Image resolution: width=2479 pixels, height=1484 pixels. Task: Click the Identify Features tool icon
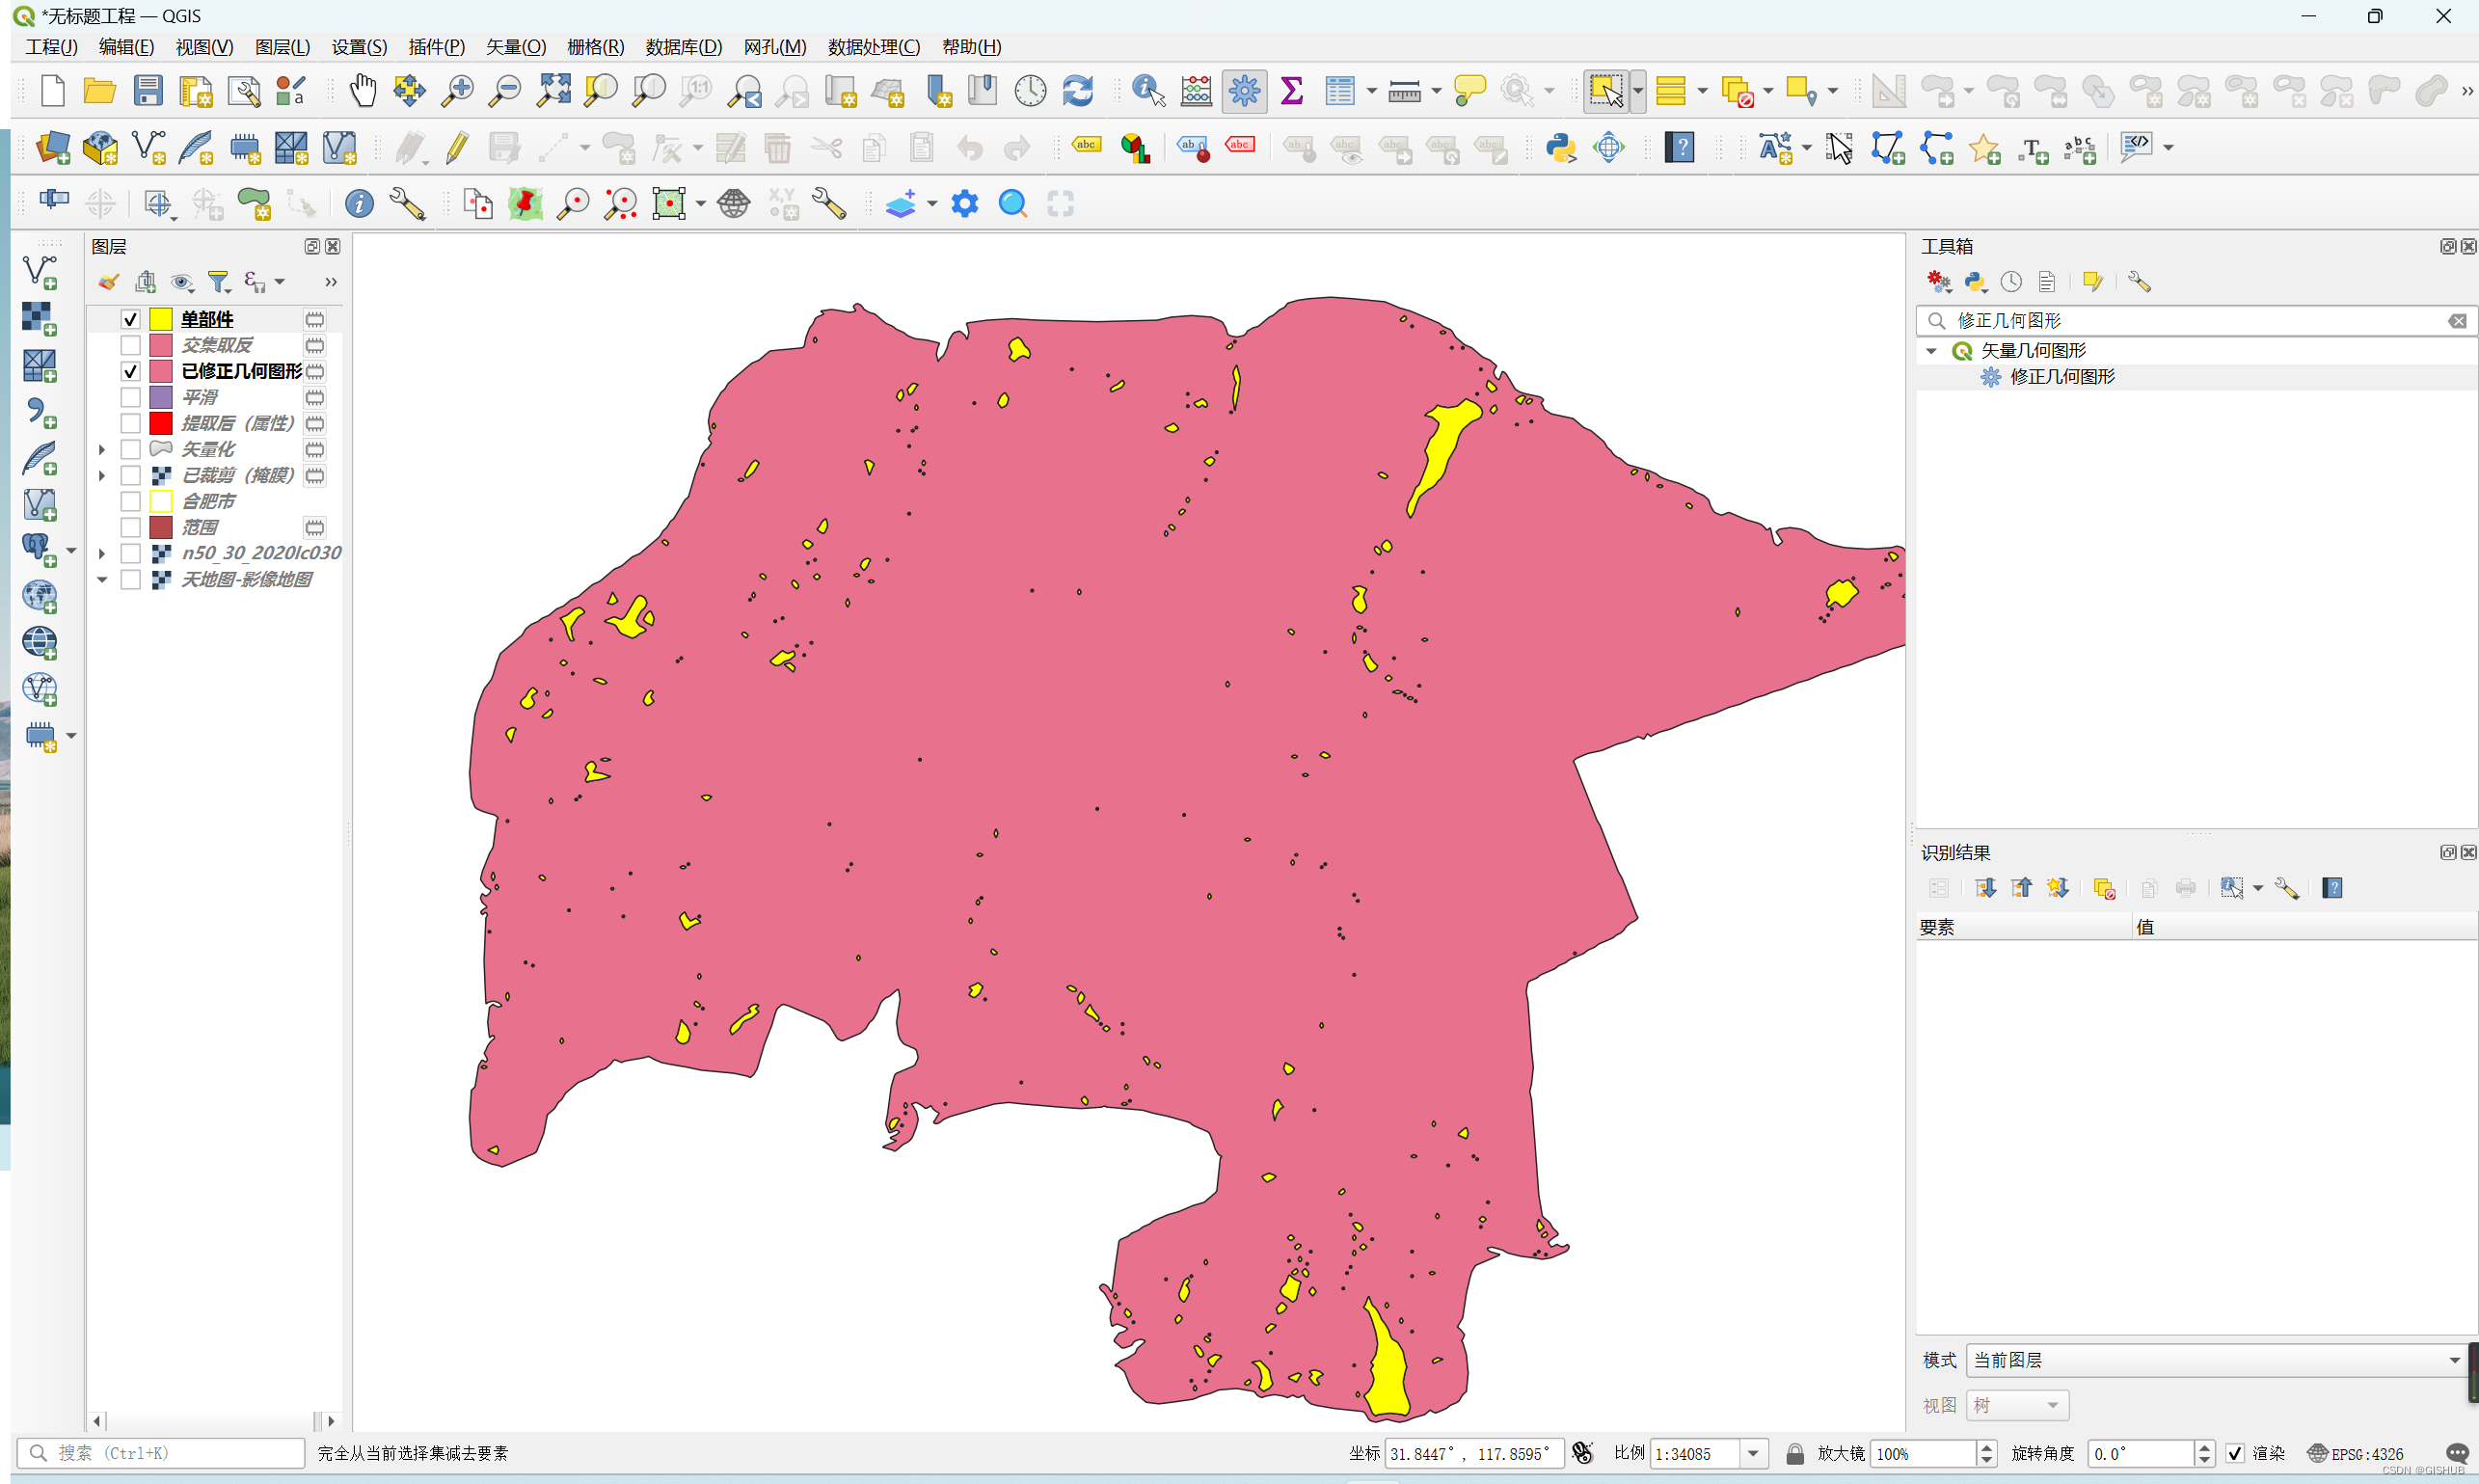click(x=1148, y=91)
